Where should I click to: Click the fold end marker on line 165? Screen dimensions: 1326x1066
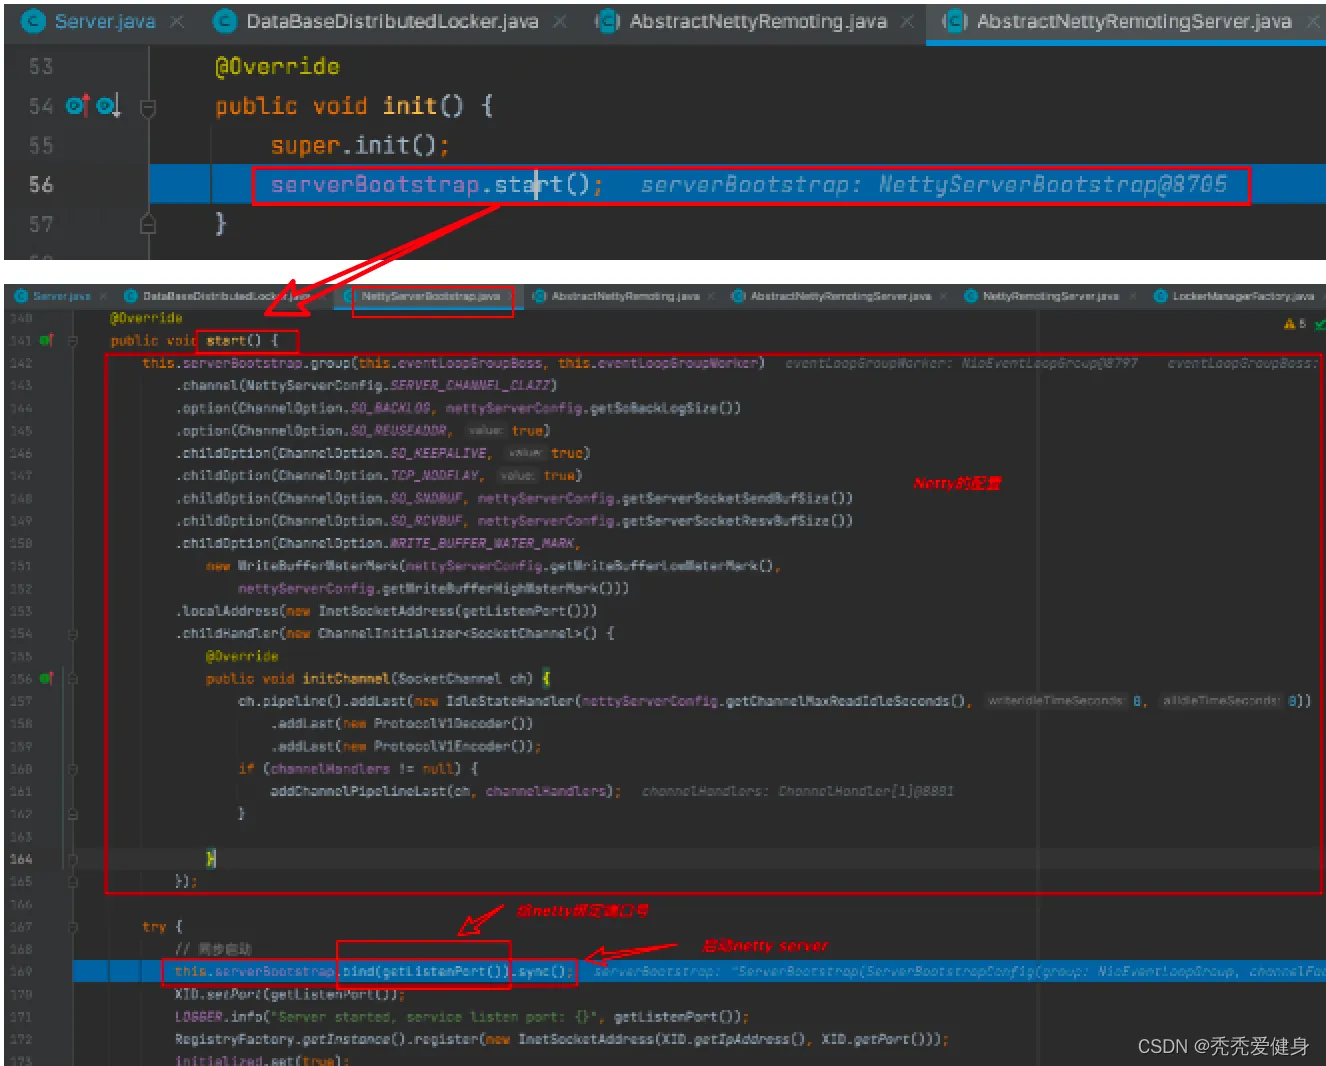click(x=72, y=882)
